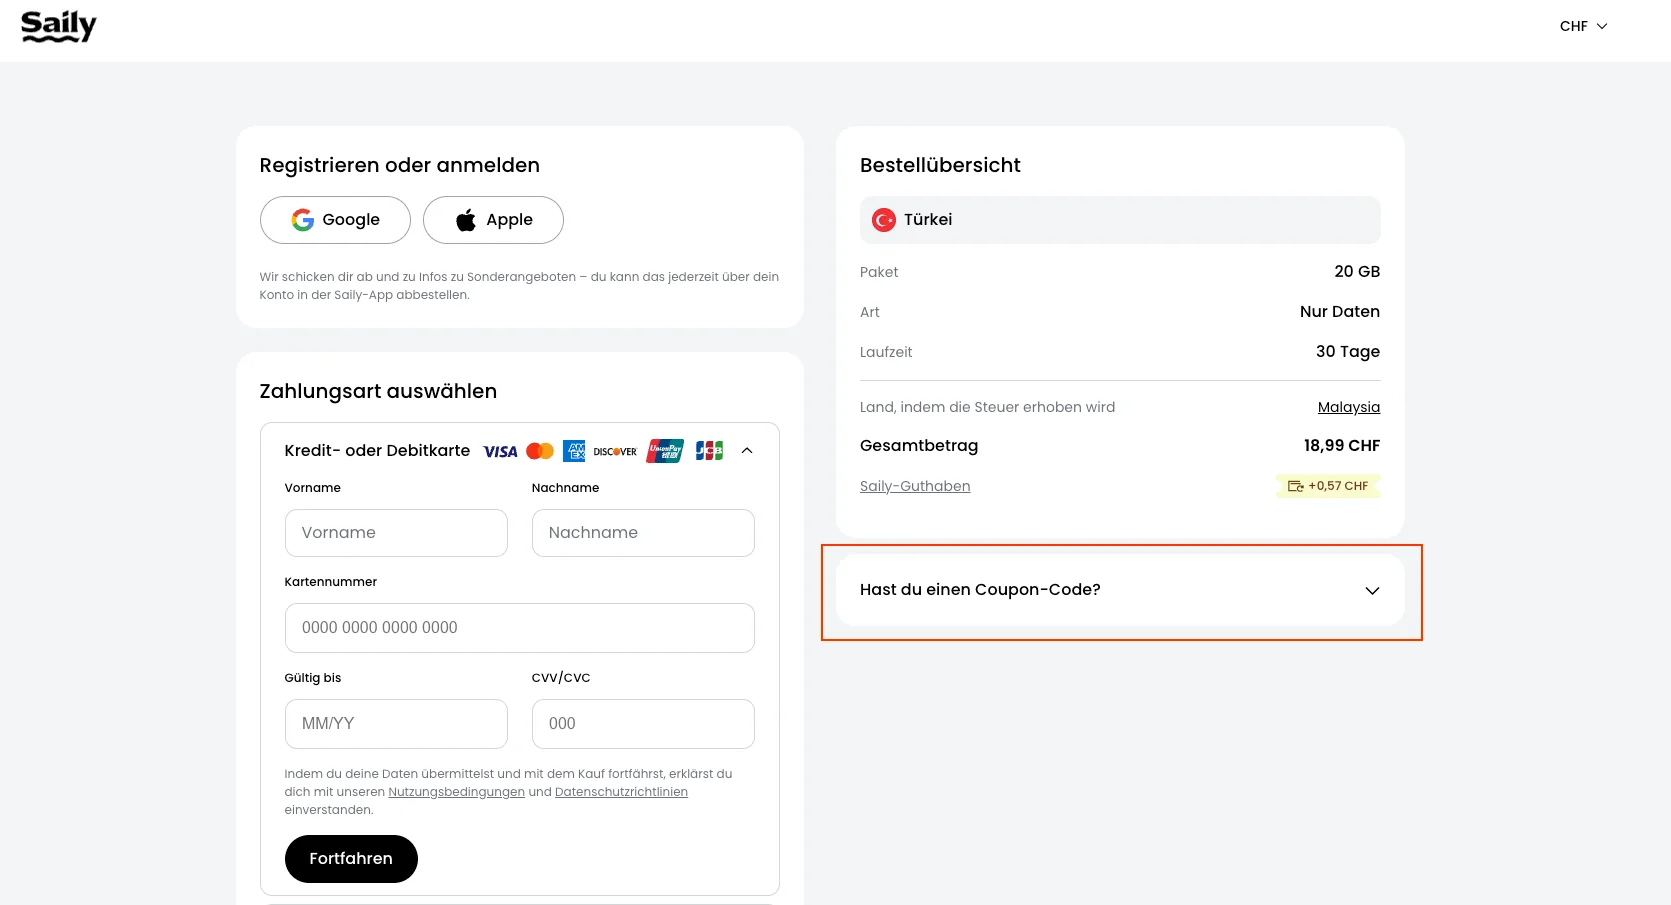Click the JCB card icon
The height and width of the screenshot is (905, 1671).
(709, 451)
